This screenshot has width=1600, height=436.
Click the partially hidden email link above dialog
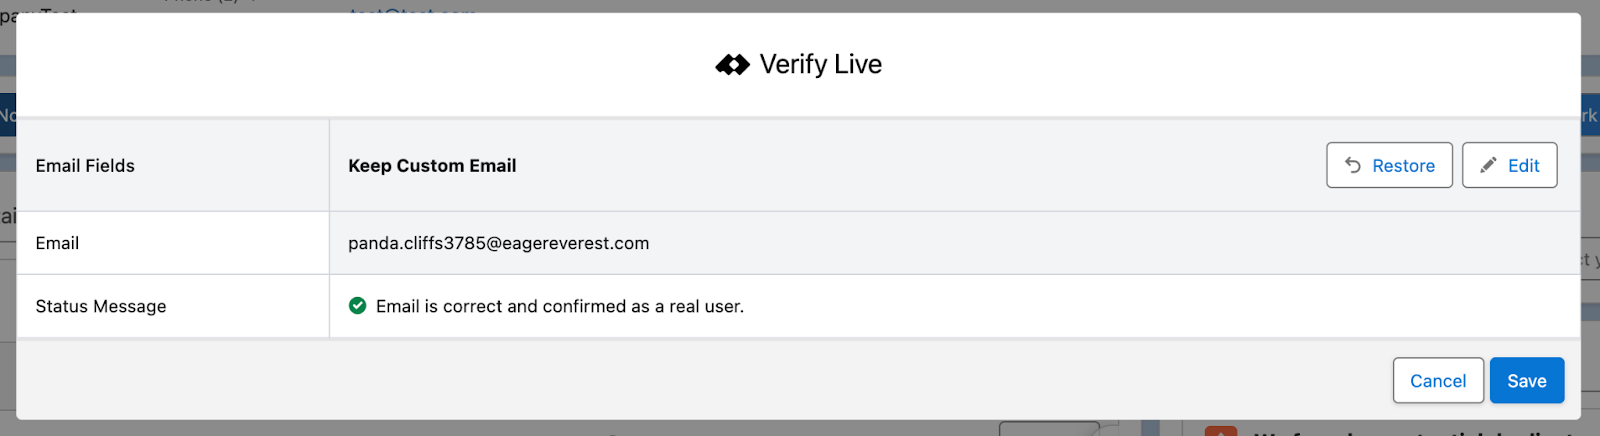pos(412,8)
